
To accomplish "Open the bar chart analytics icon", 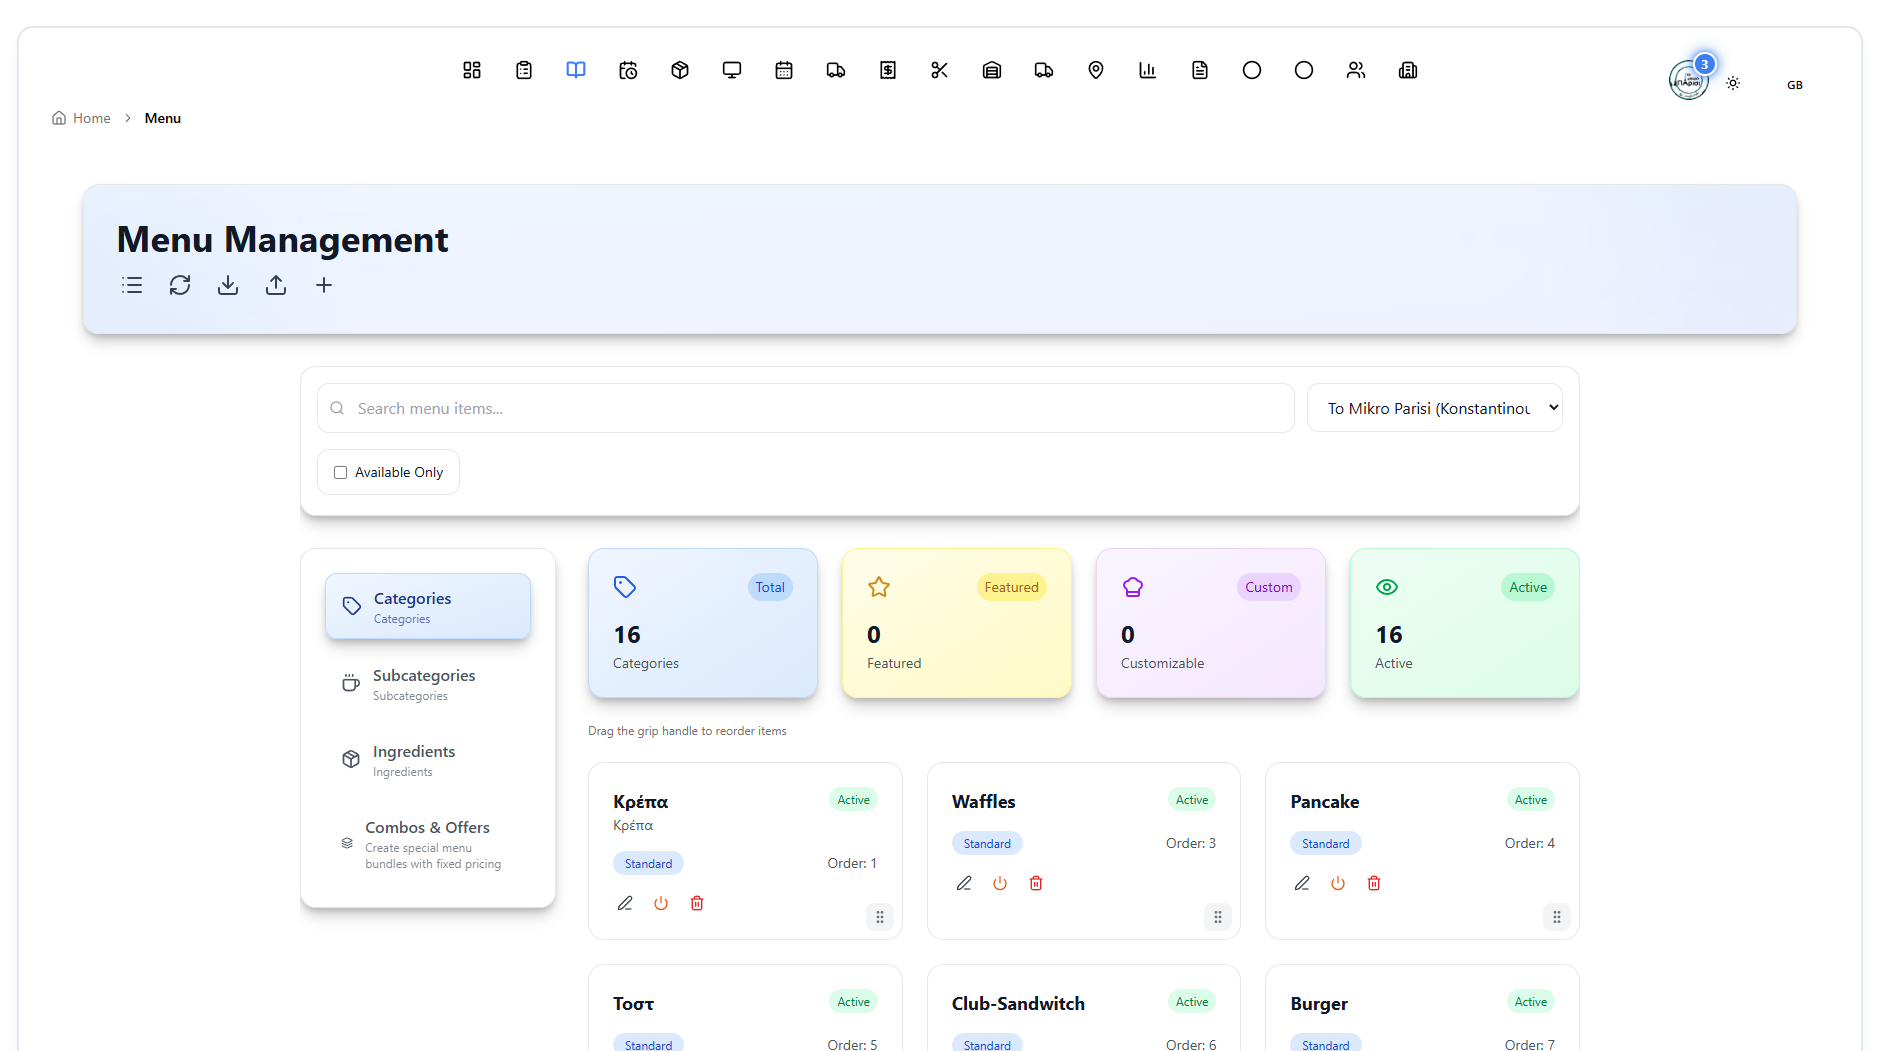I will (x=1147, y=70).
